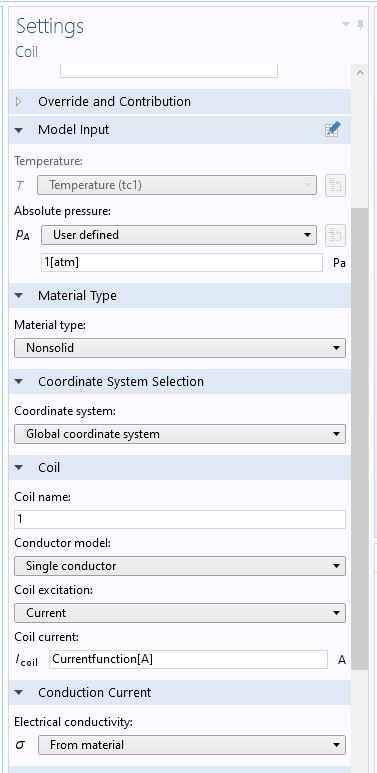Viewport: 377px width, 773px height.
Task: Open the Material type Nonsolid dropdown
Action: tap(180, 348)
